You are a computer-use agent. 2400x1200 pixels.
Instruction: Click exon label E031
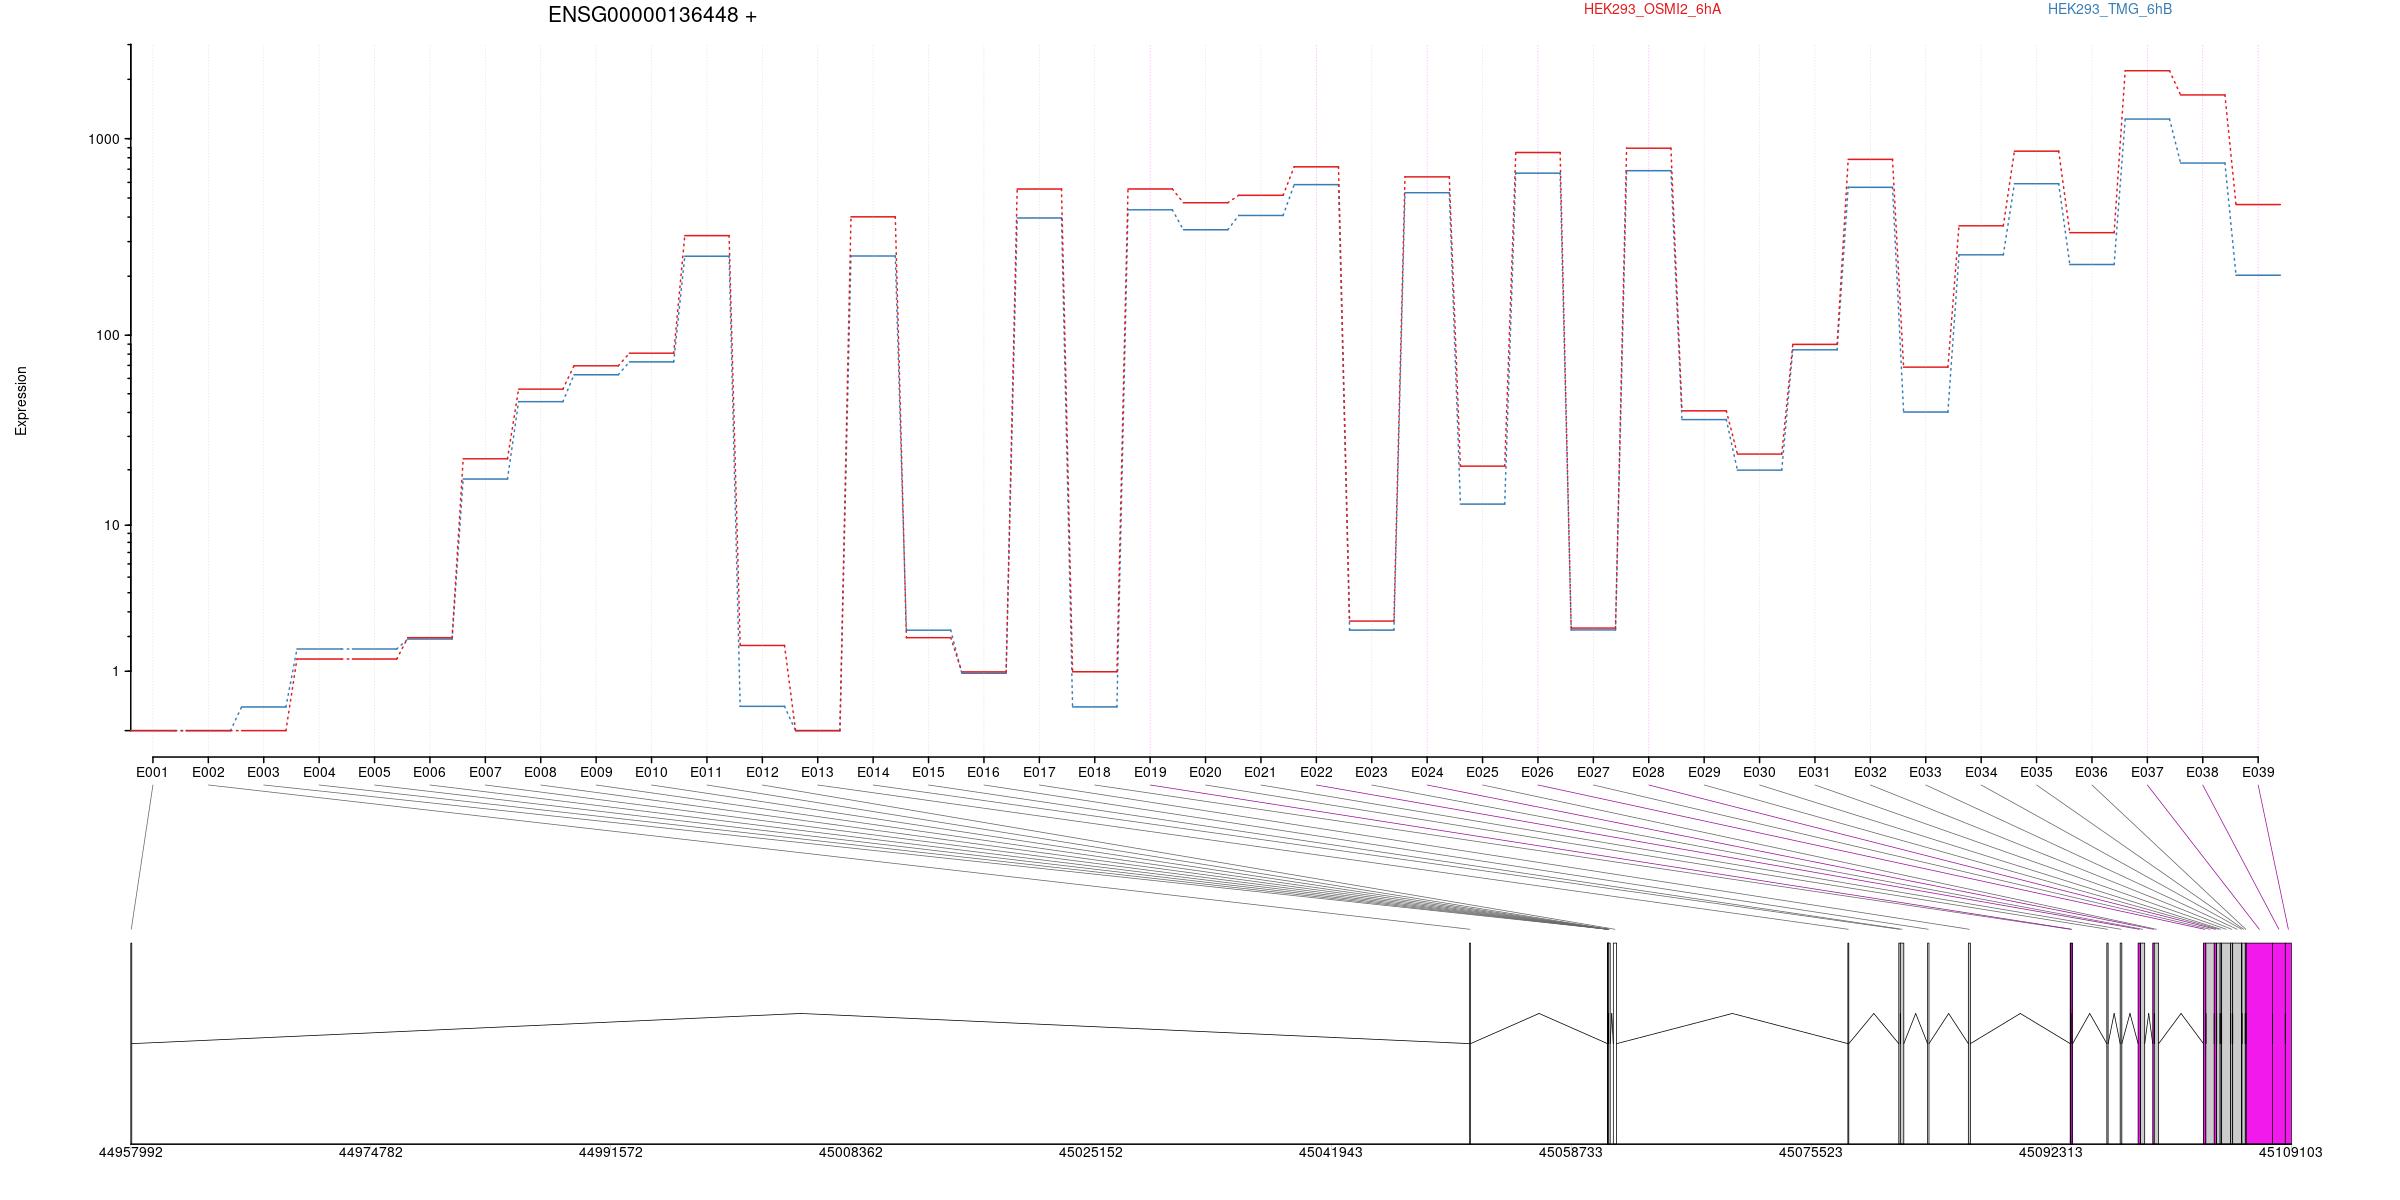[x=1814, y=772]
